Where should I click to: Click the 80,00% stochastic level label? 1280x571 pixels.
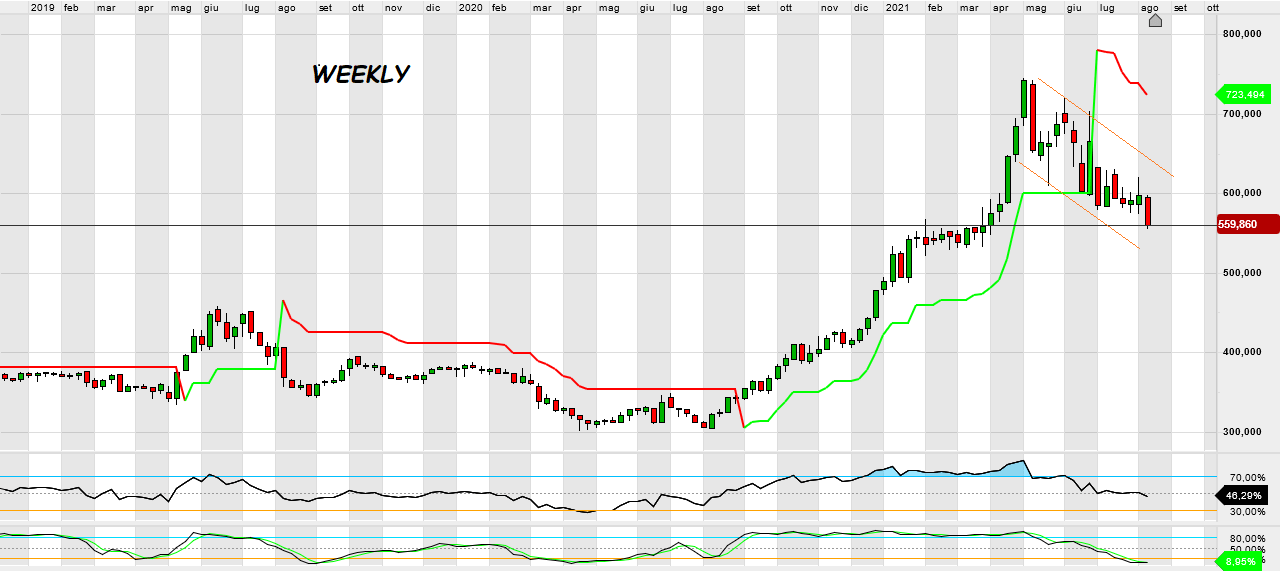click(1247, 538)
